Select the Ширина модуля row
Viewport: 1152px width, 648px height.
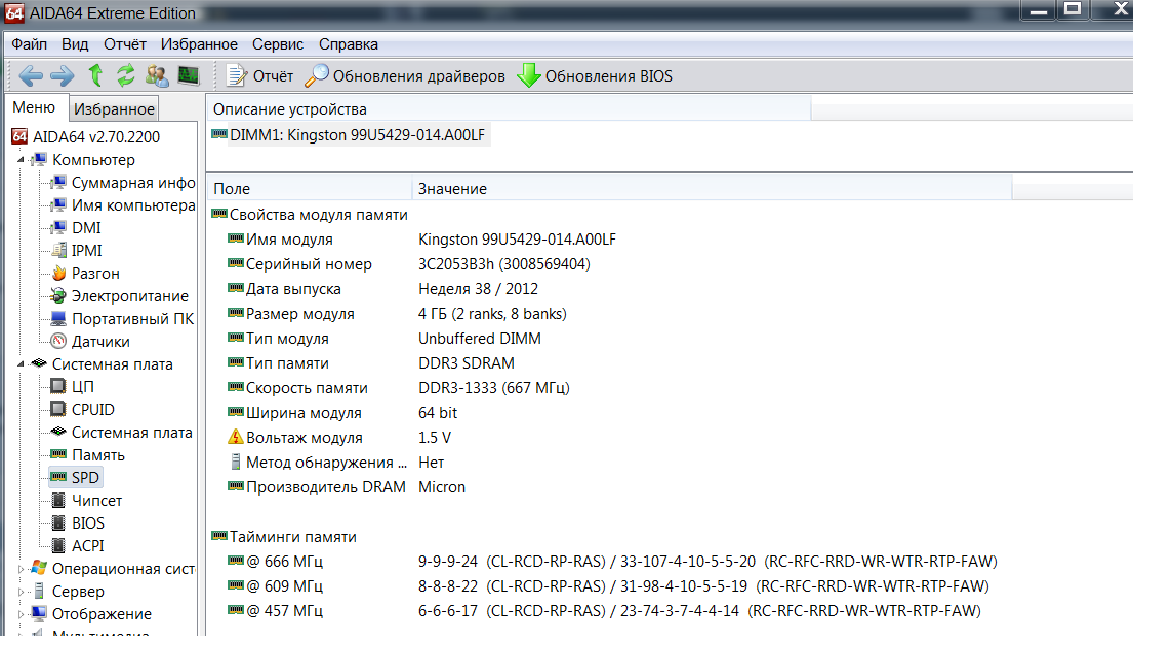click(342, 413)
